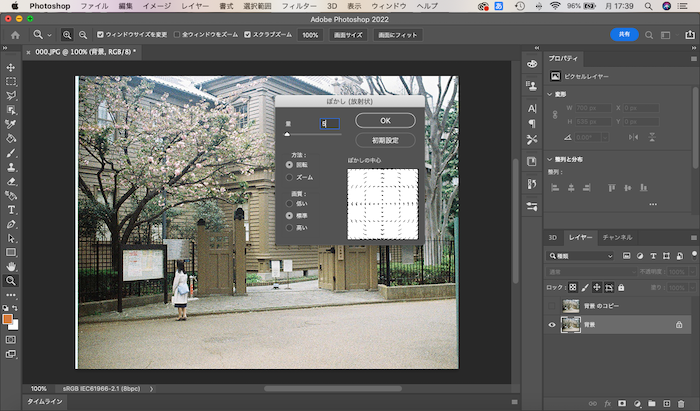
Task: Enable ウィンドウサイズを変更 checkbox
Action: (x=100, y=35)
